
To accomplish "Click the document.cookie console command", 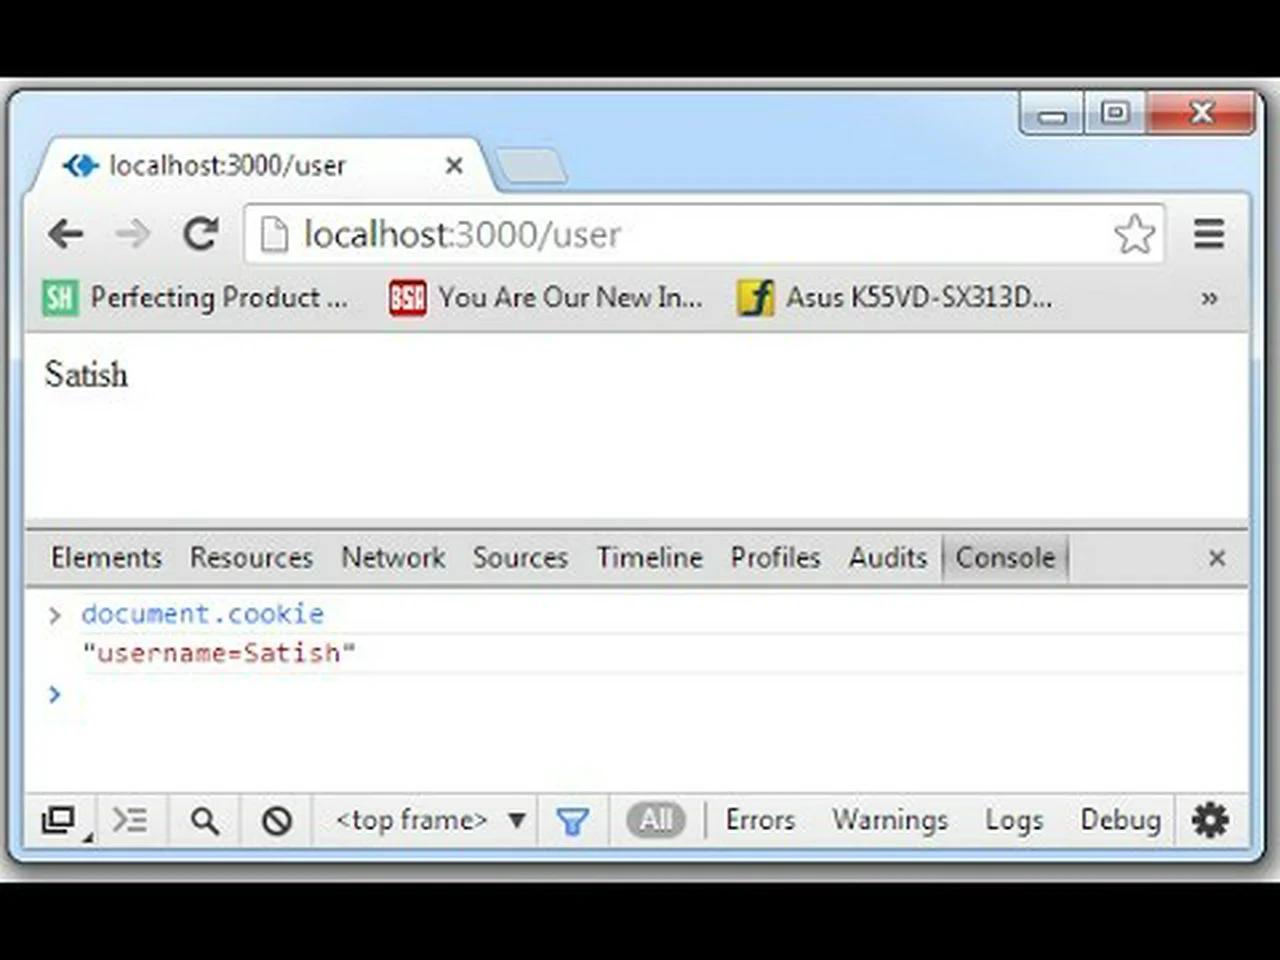I will coord(203,613).
